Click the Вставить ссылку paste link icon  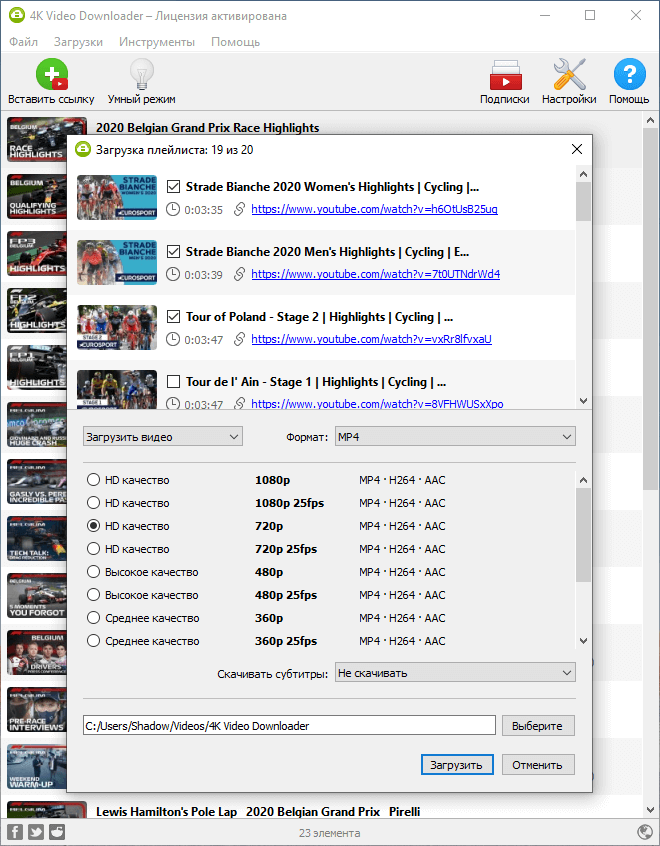pyautogui.click(x=52, y=74)
